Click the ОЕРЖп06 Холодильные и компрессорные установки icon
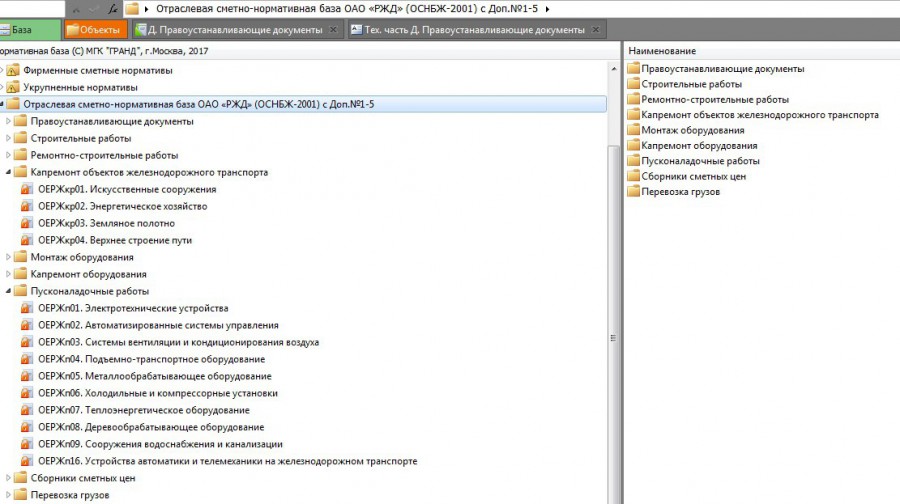Screen dimensions: 900x504 [27, 393]
